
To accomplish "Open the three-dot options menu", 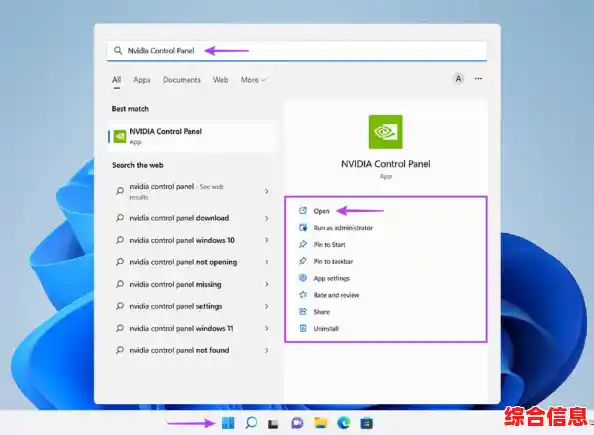I will click(x=478, y=79).
